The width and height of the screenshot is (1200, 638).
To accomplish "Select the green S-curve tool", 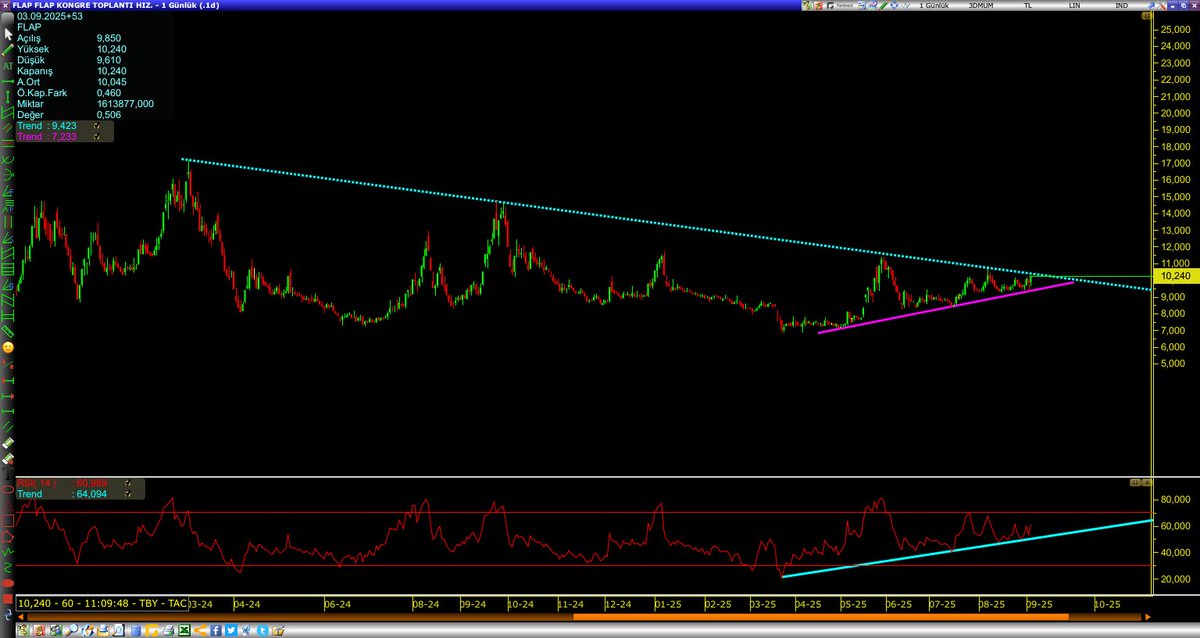I will 8,568.
